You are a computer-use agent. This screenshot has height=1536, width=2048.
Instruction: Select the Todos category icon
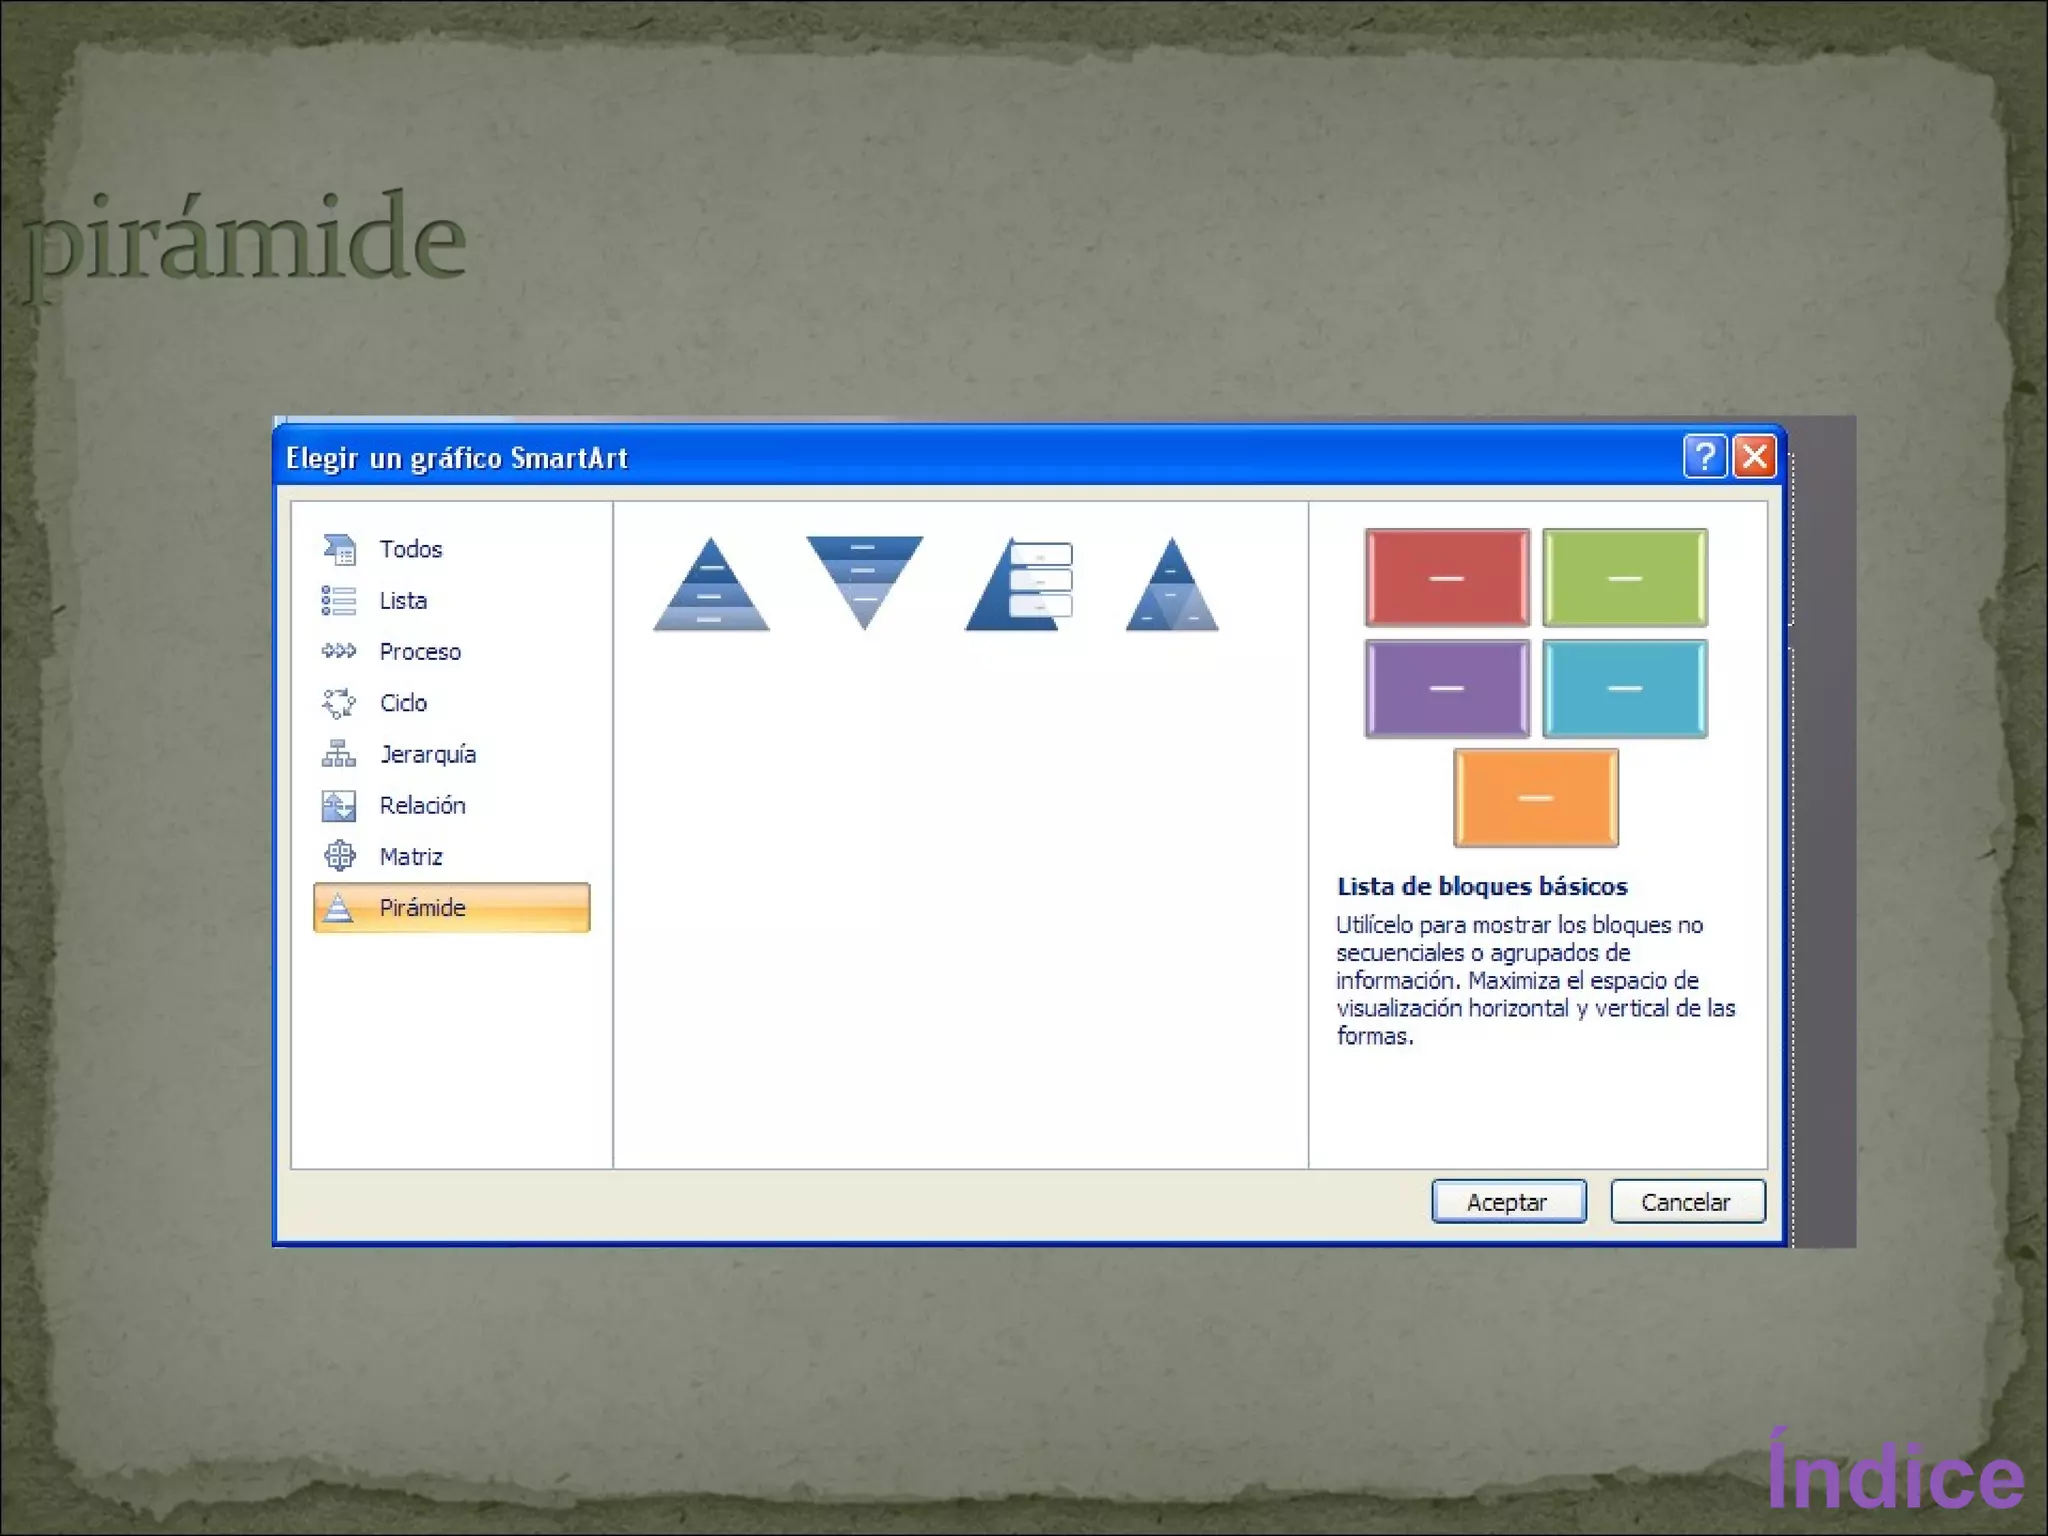(339, 549)
